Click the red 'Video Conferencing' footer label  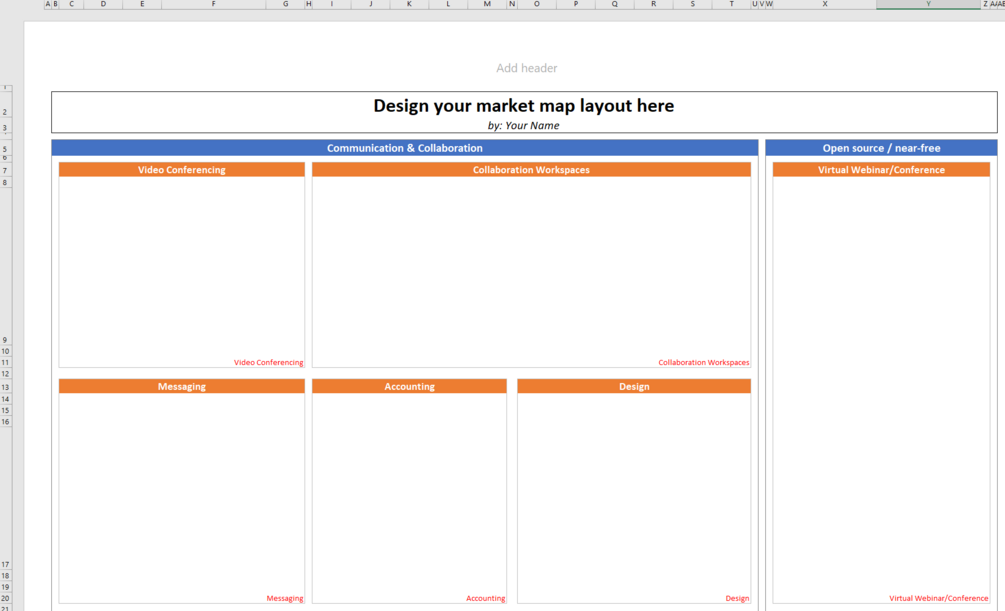(269, 362)
